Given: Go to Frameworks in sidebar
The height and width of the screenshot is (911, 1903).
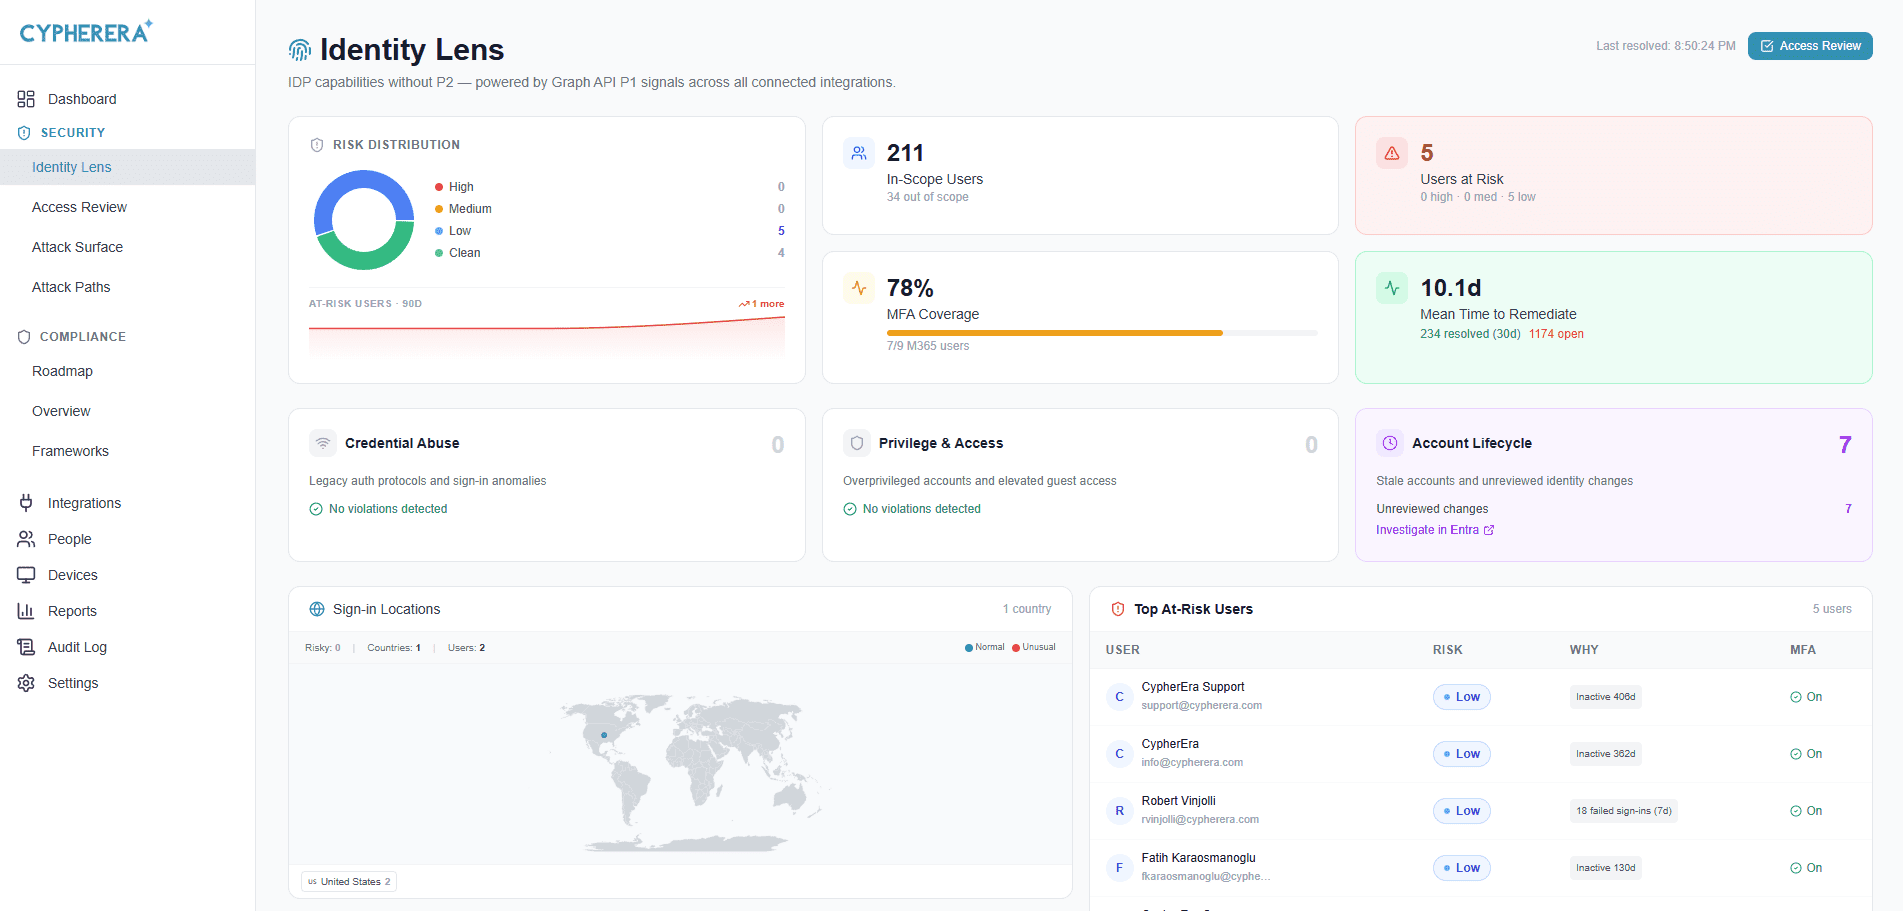Looking at the screenshot, I should point(70,451).
